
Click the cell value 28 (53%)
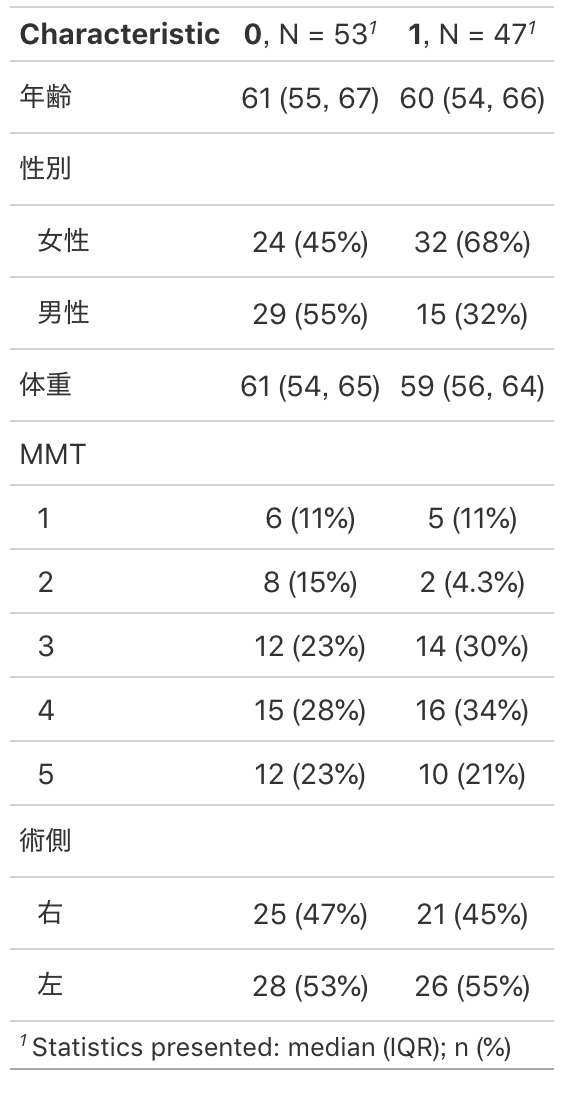[x=310, y=986]
